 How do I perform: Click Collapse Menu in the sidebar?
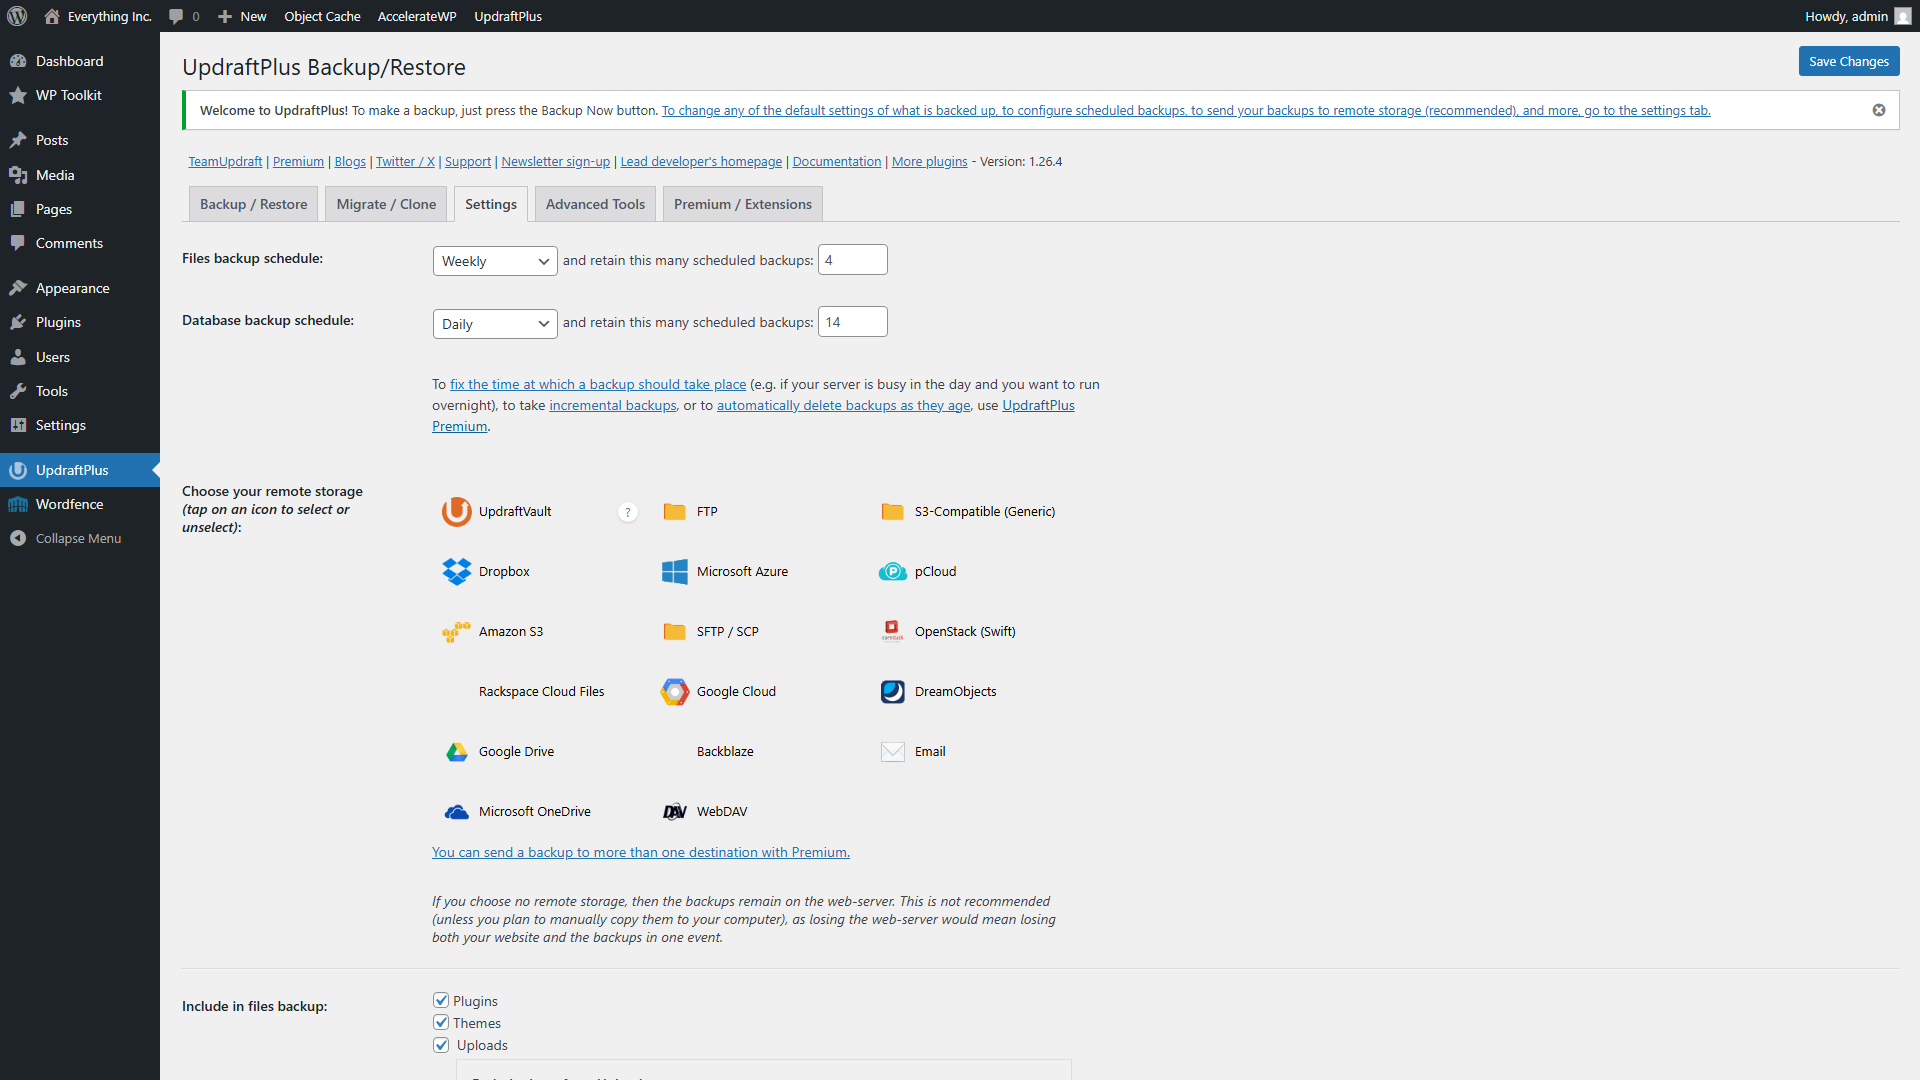80,538
